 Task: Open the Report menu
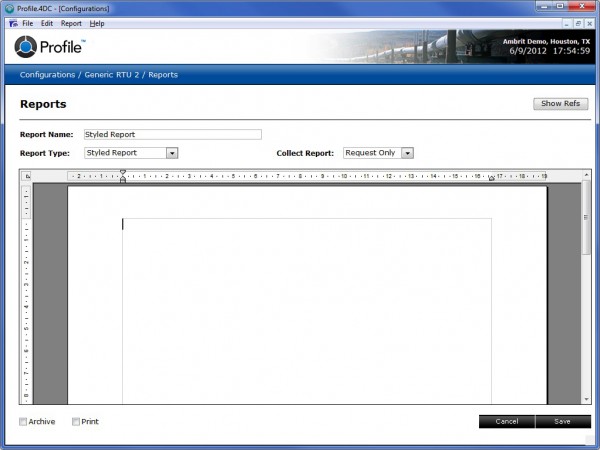click(x=71, y=23)
